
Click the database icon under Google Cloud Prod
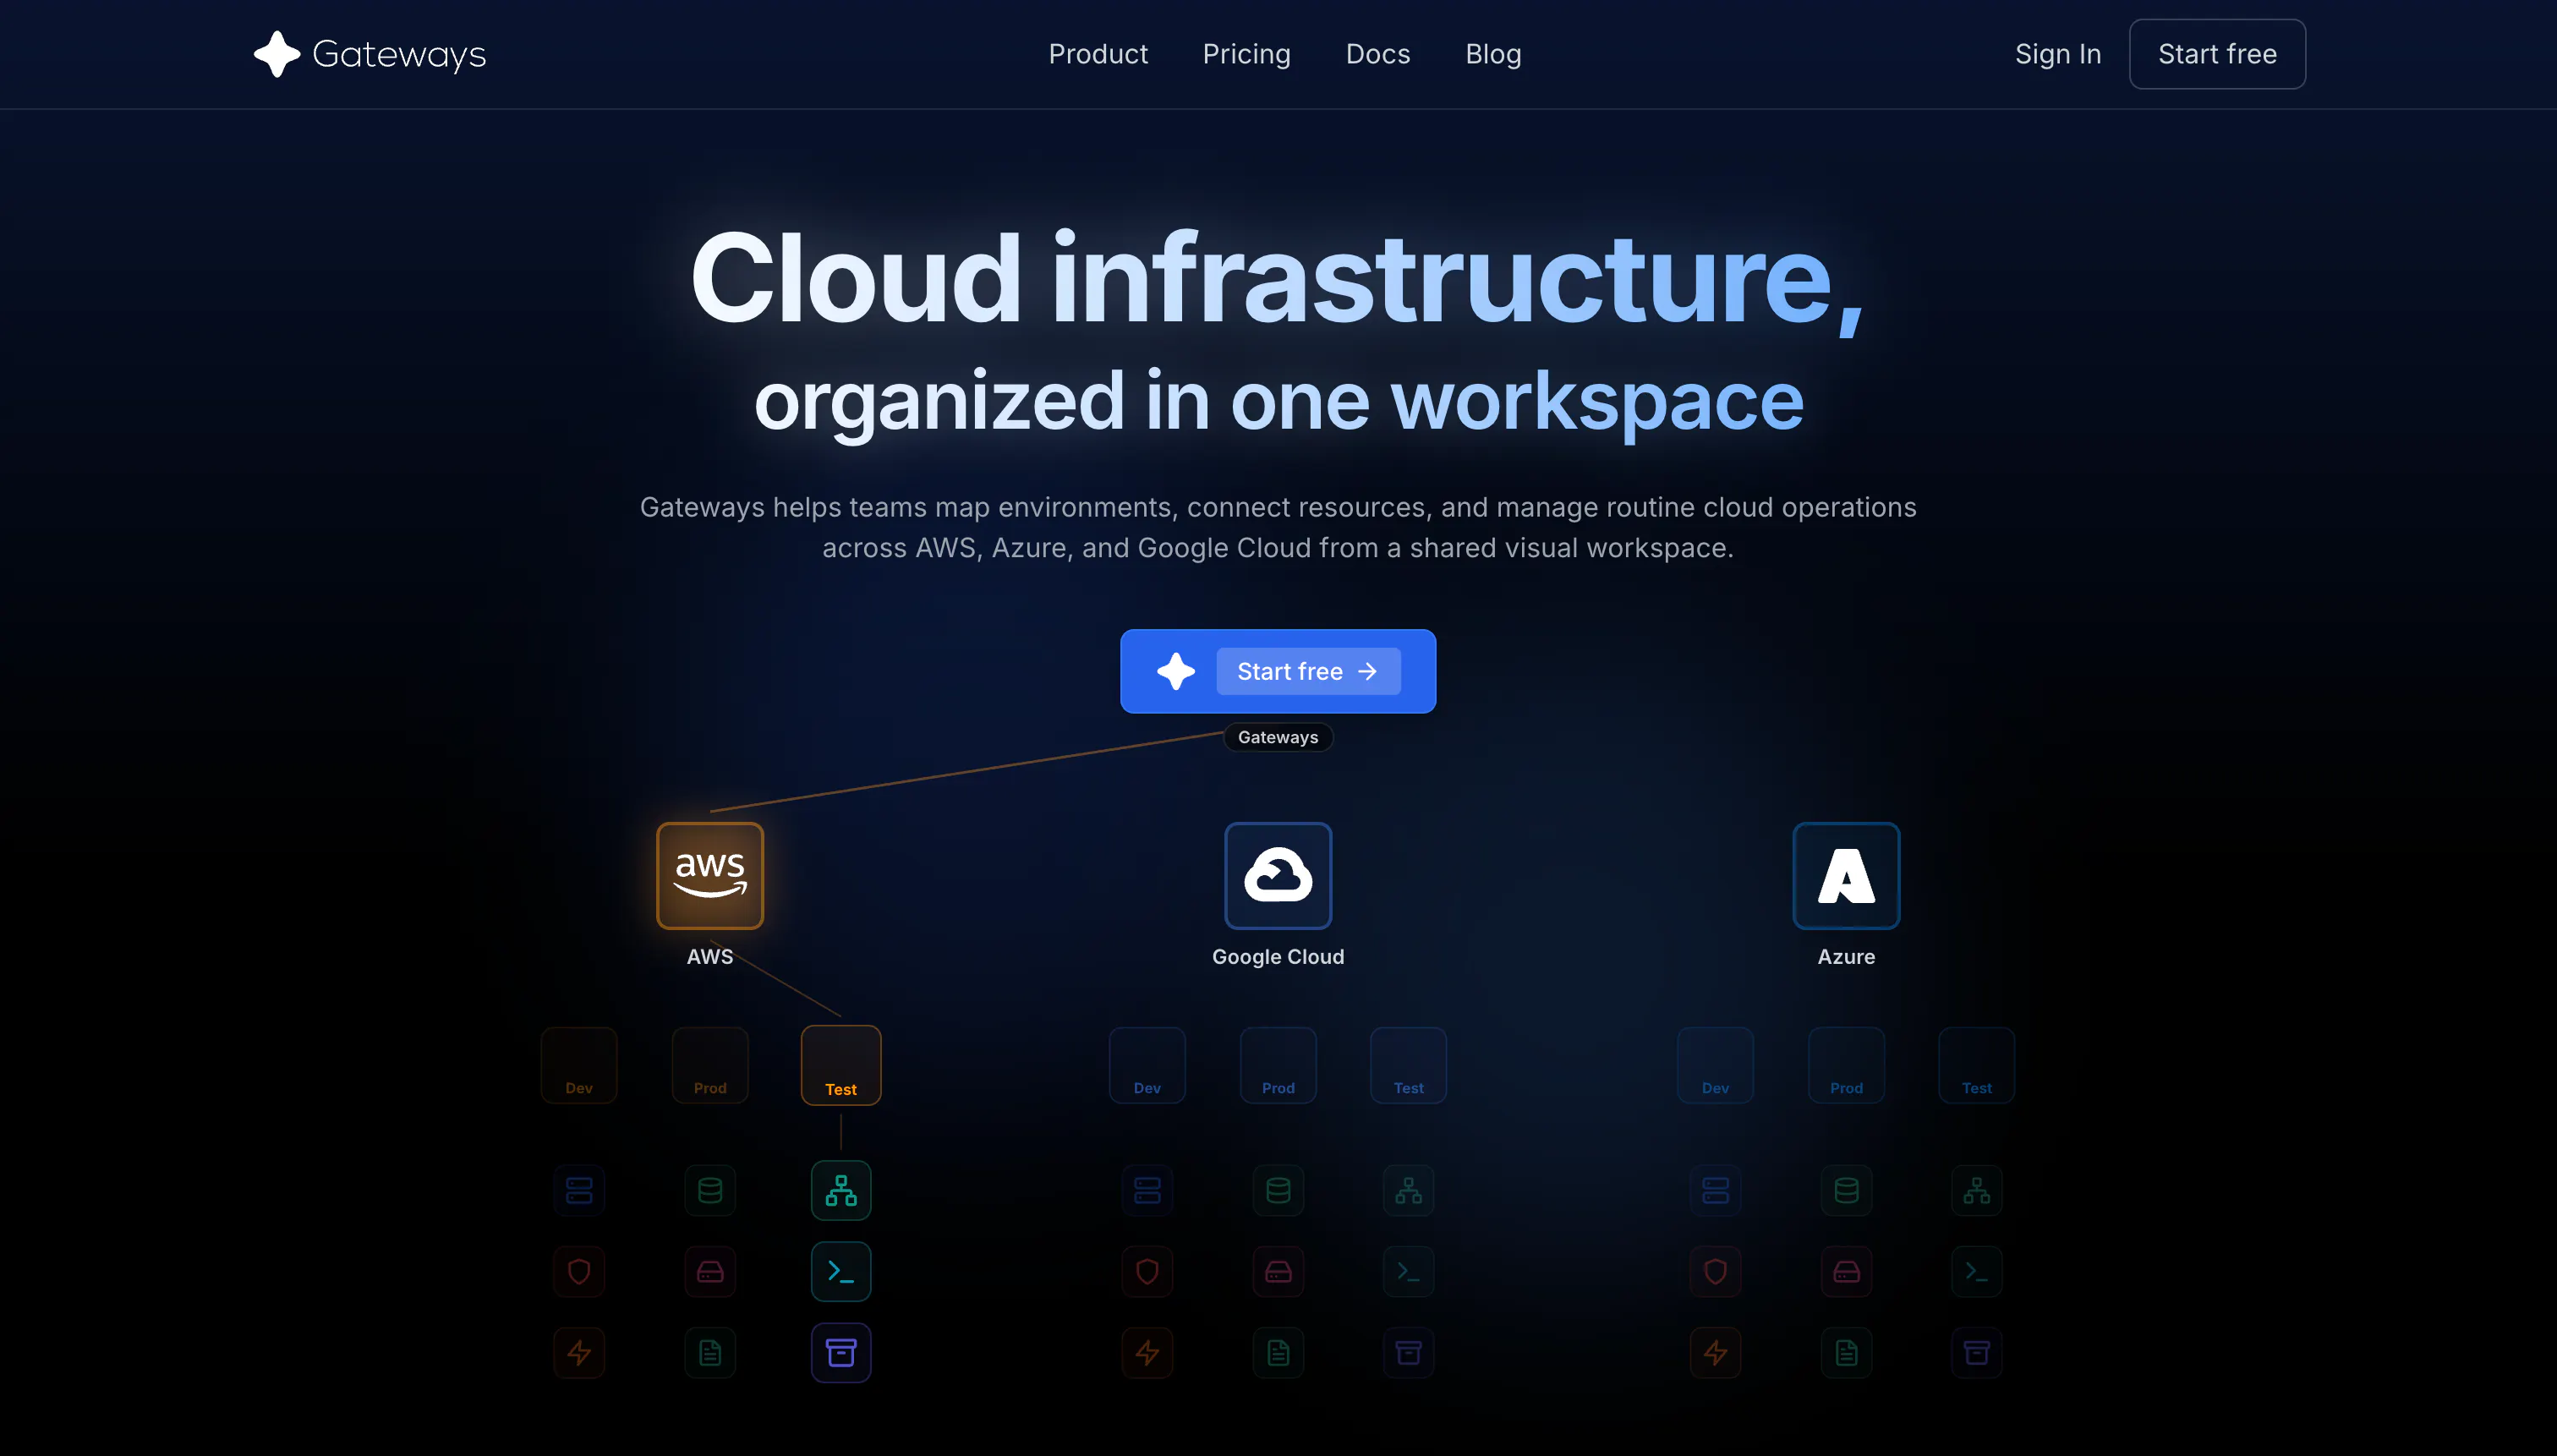(x=1278, y=1190)
